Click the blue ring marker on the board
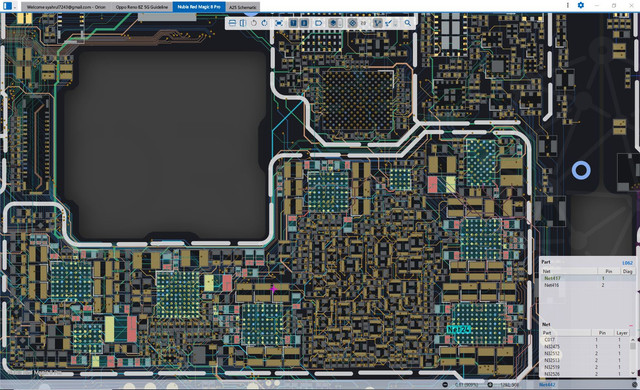Image resolution: width=640 pixels, height=390 pixels. [x=581, y=170]
